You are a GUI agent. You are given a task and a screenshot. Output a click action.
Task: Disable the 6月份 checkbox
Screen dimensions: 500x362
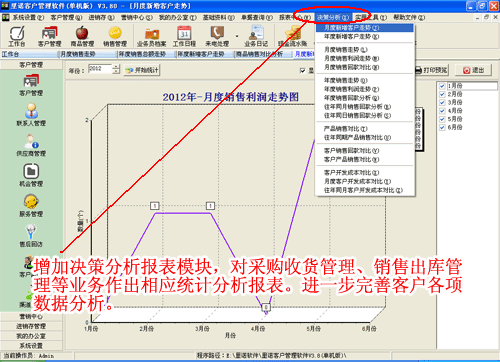point(442,127)
